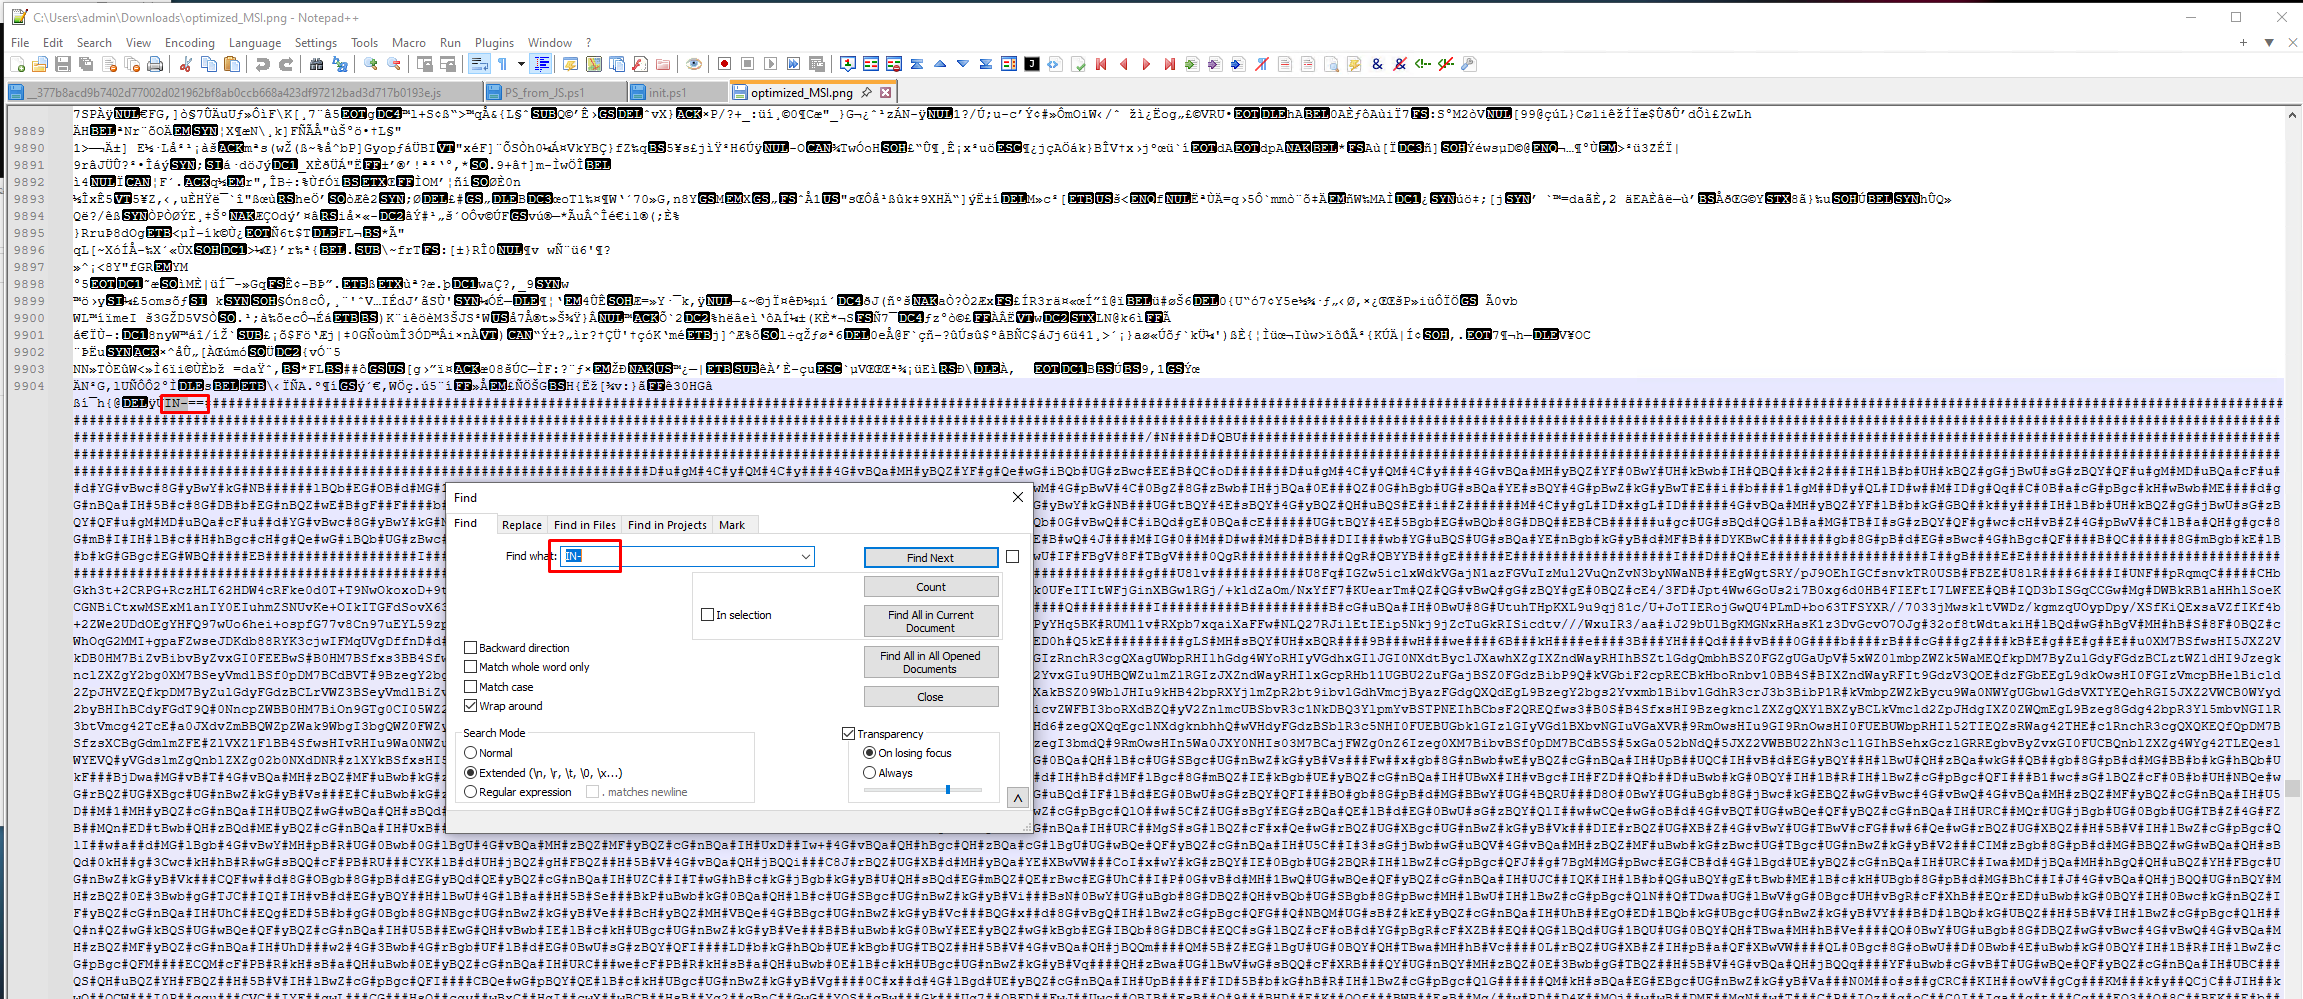
Task: Toggle the indent guide toolbar icon
Action: click(541, 64)
